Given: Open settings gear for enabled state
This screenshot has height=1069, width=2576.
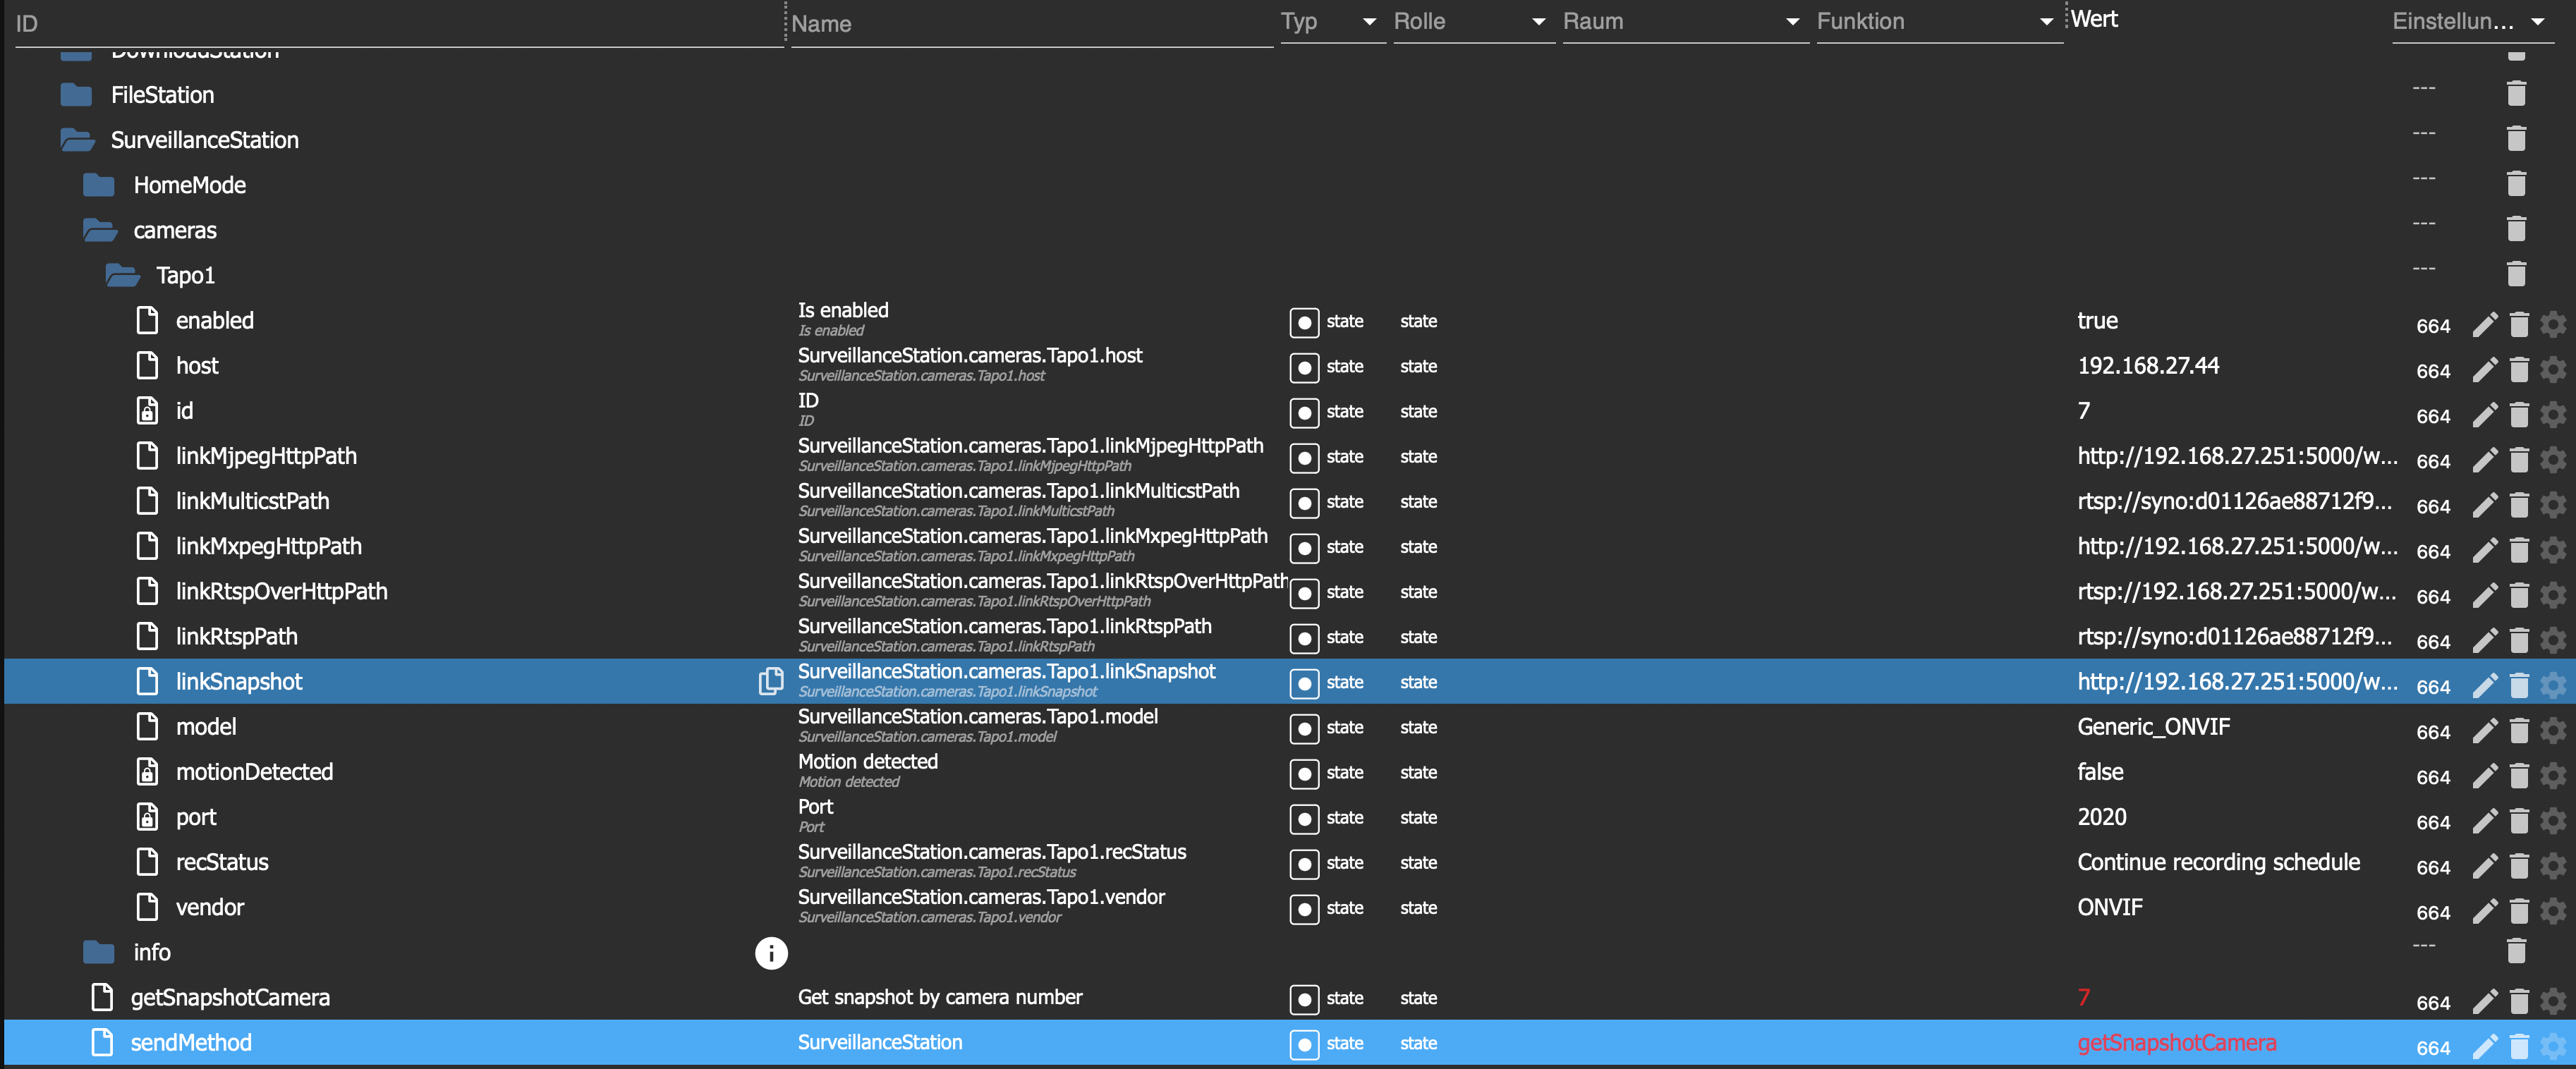Looking at the screenshot, I should [2552, 324].
